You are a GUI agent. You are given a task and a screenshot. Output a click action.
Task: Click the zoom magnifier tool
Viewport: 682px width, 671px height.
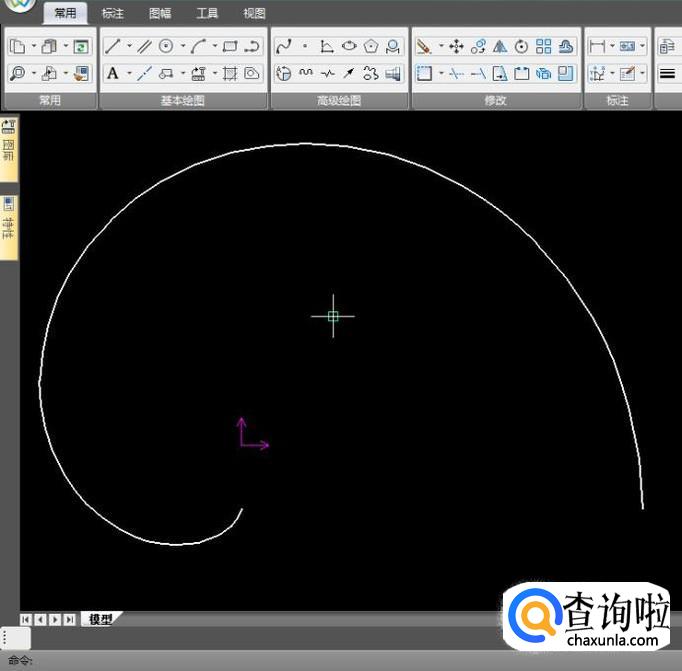tap(17, 73)
